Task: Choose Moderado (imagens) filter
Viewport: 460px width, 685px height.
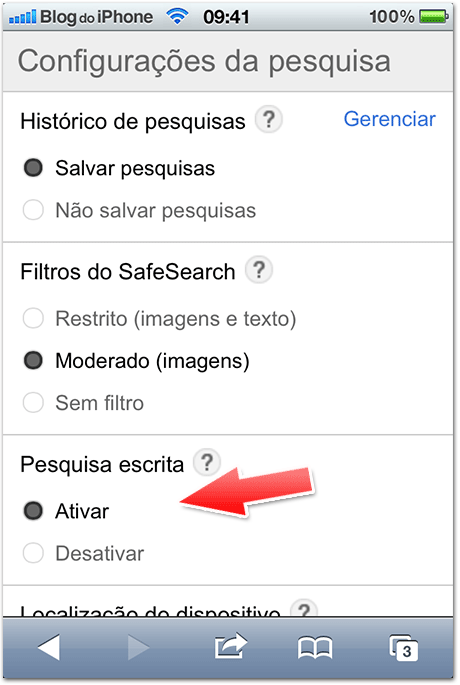Action: (136, 361)
